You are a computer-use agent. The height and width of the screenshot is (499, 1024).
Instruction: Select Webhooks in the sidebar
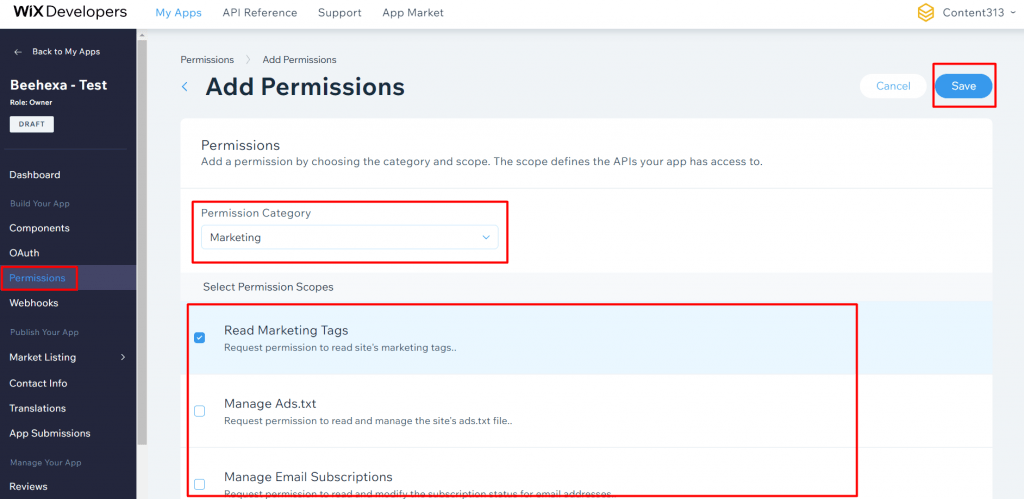click(34, 303)
